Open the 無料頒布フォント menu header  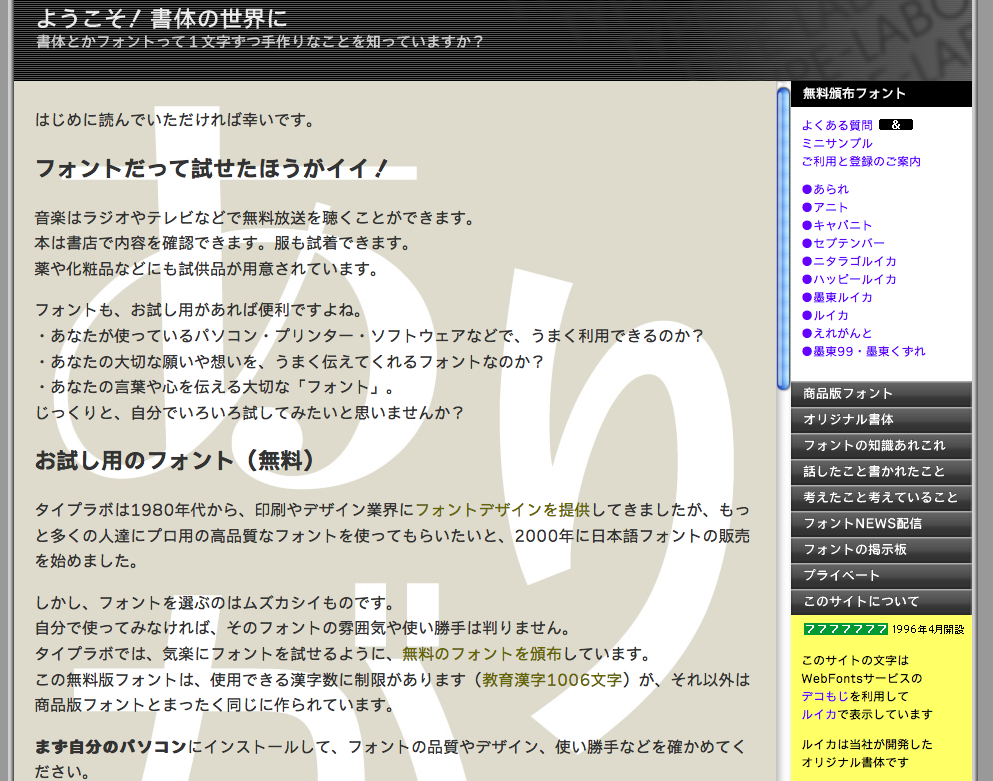(x=881, y=94)
